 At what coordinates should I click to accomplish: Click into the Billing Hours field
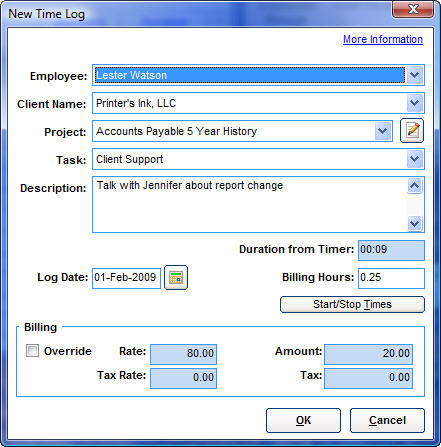(391, 278)
